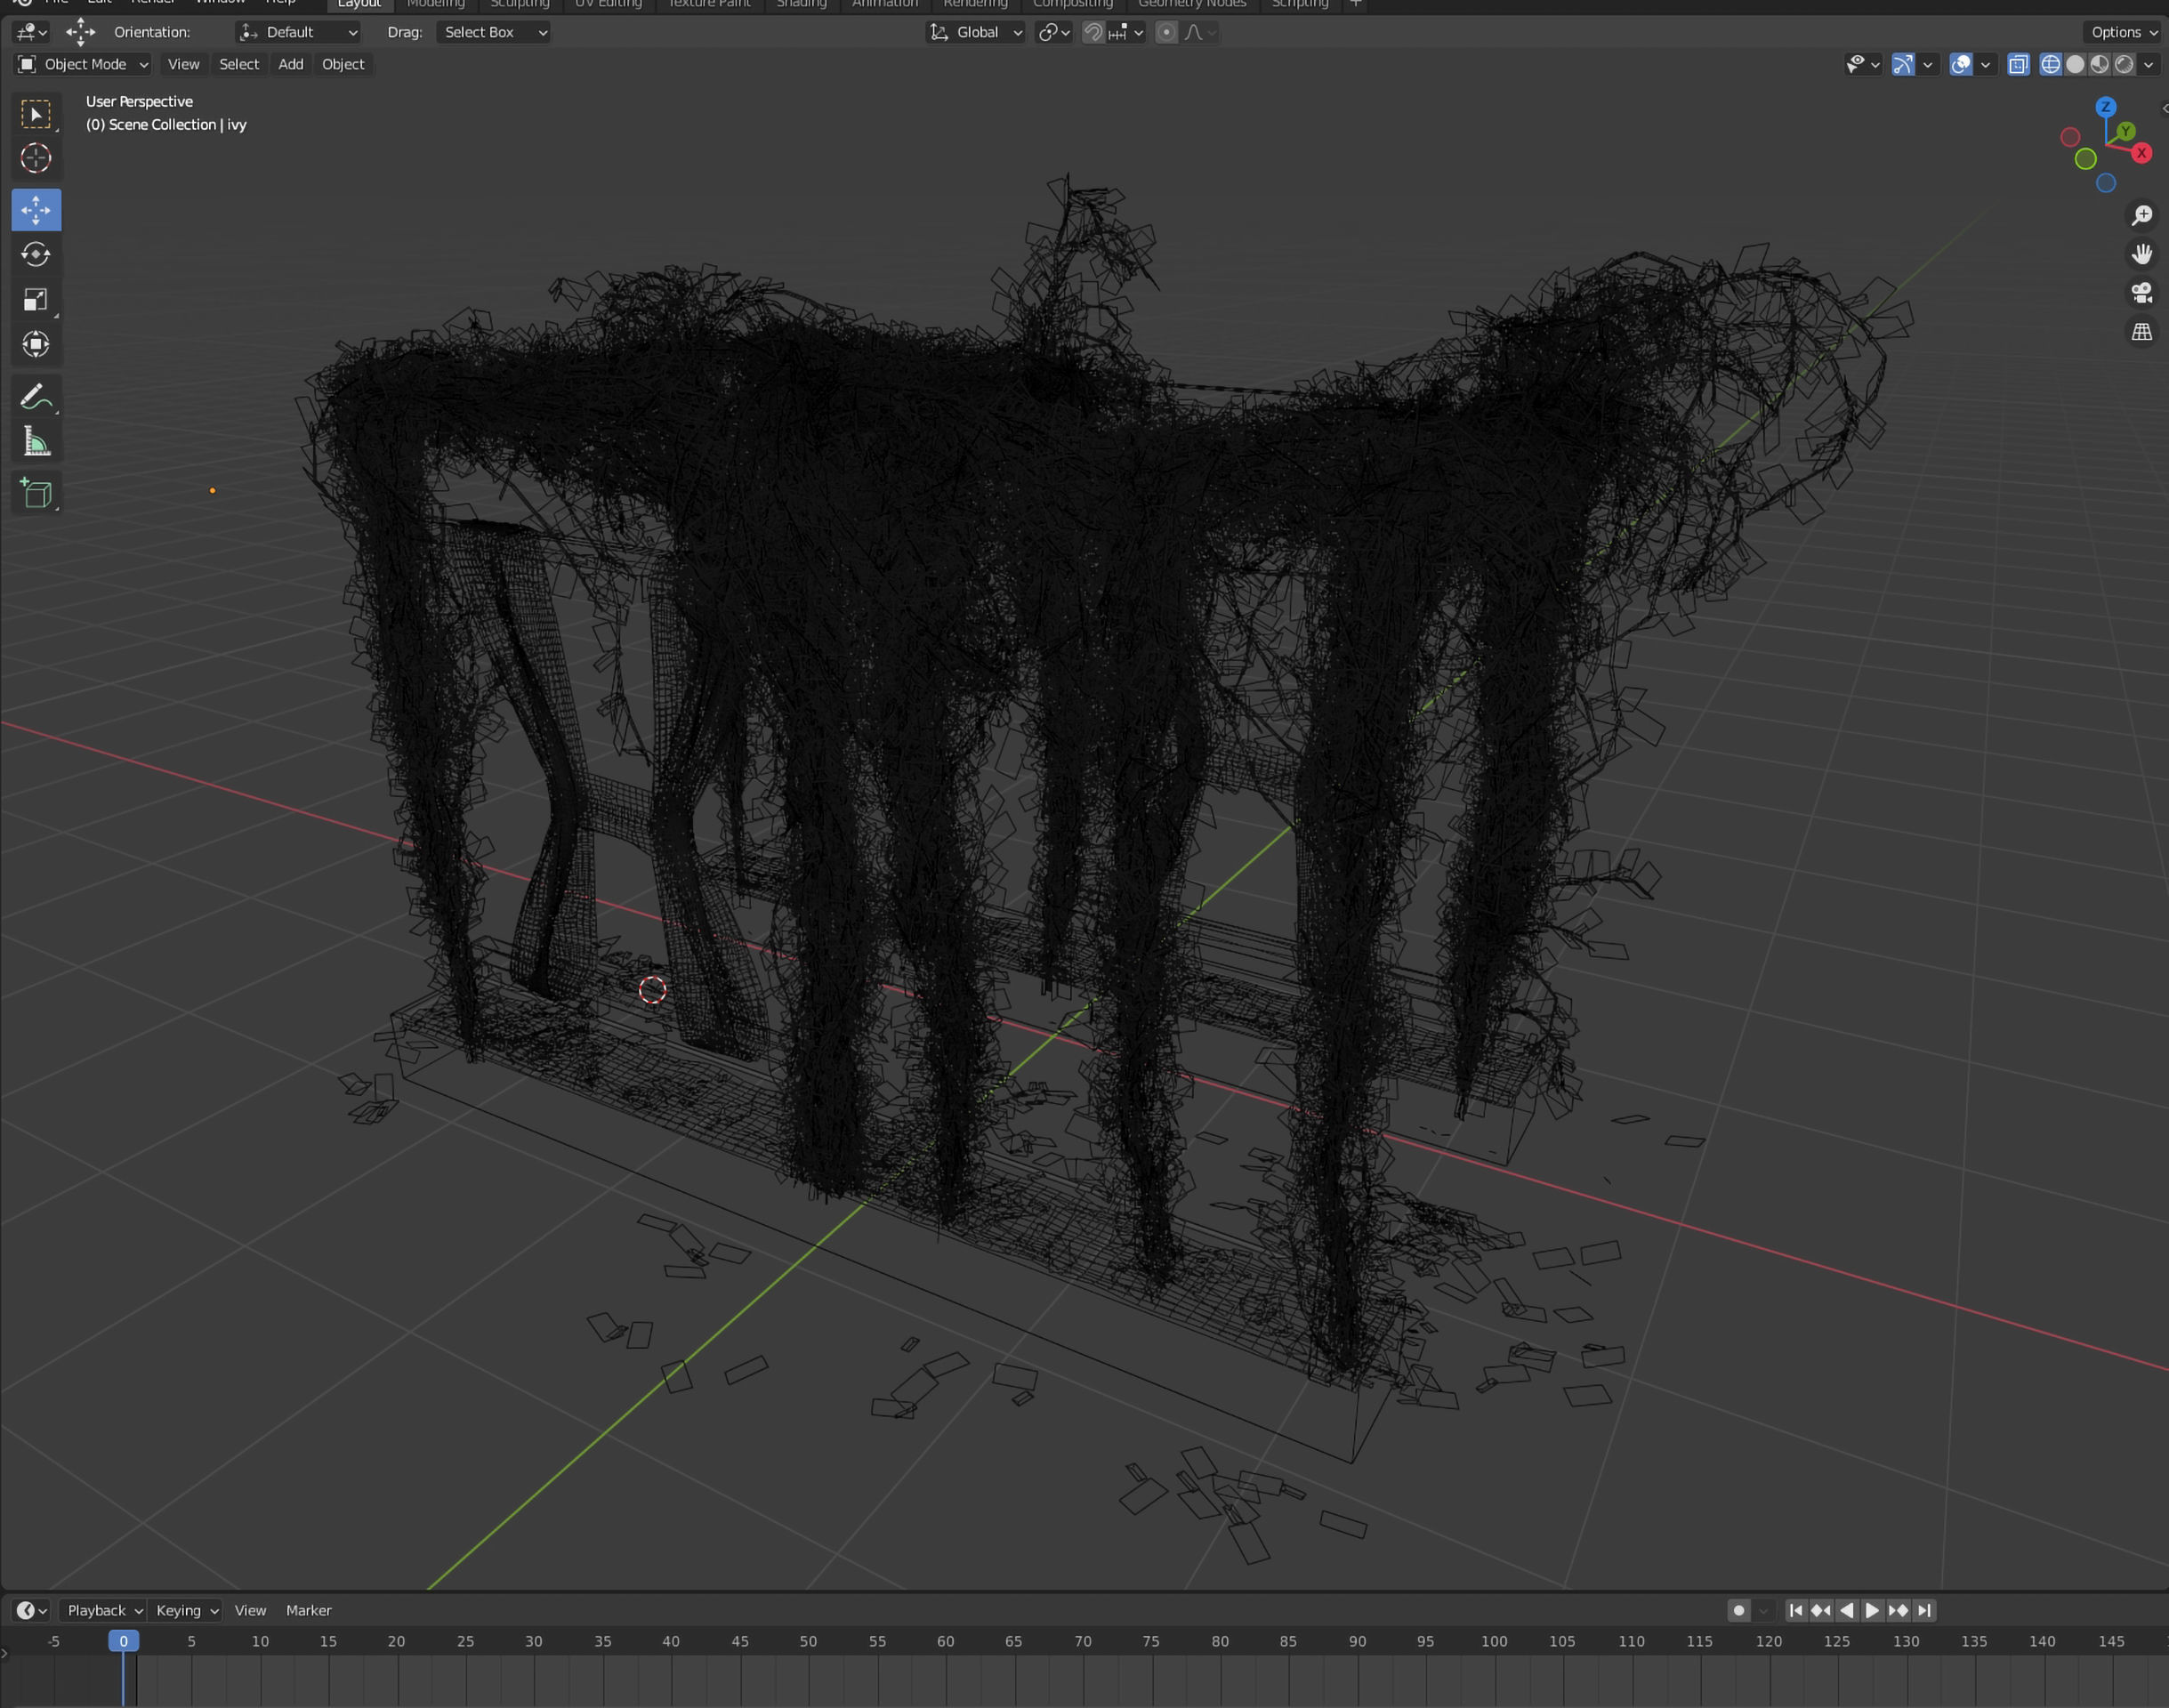Open the Select menu
Image resolution: width=2169 pixels, height=1708 pixels.
pos(239,64)
